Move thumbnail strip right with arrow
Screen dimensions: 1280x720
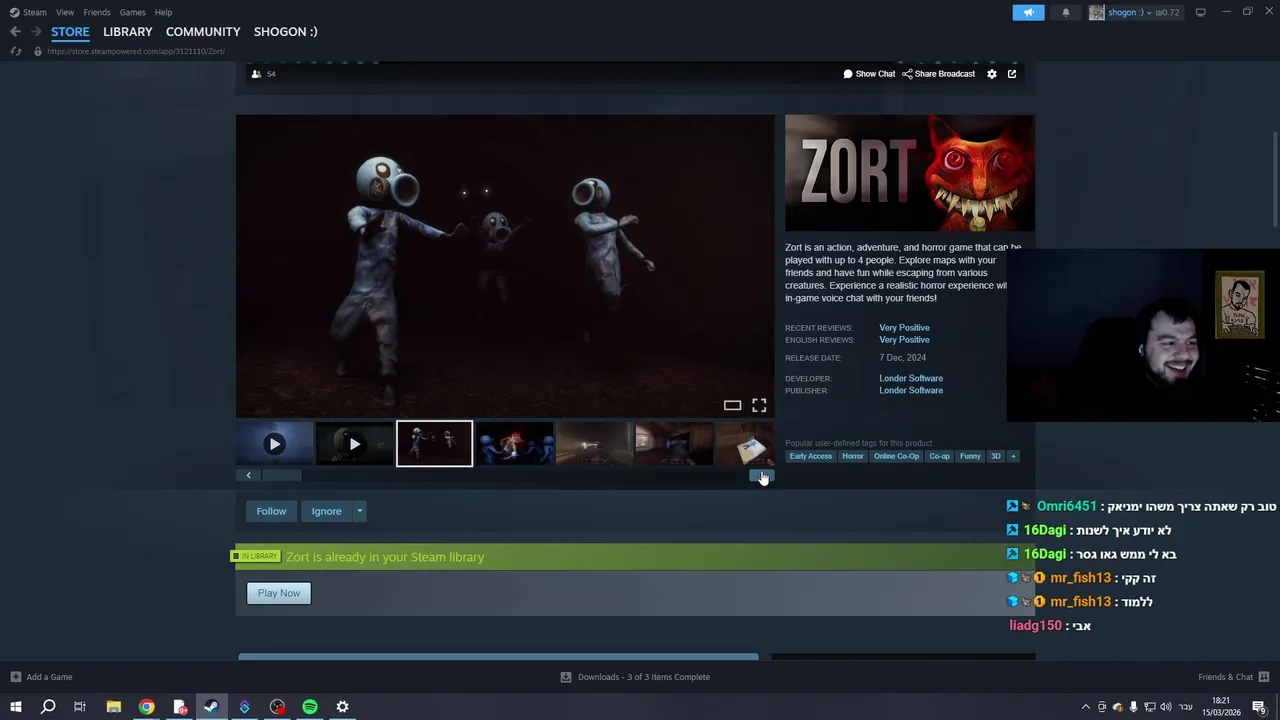(762, 476)
